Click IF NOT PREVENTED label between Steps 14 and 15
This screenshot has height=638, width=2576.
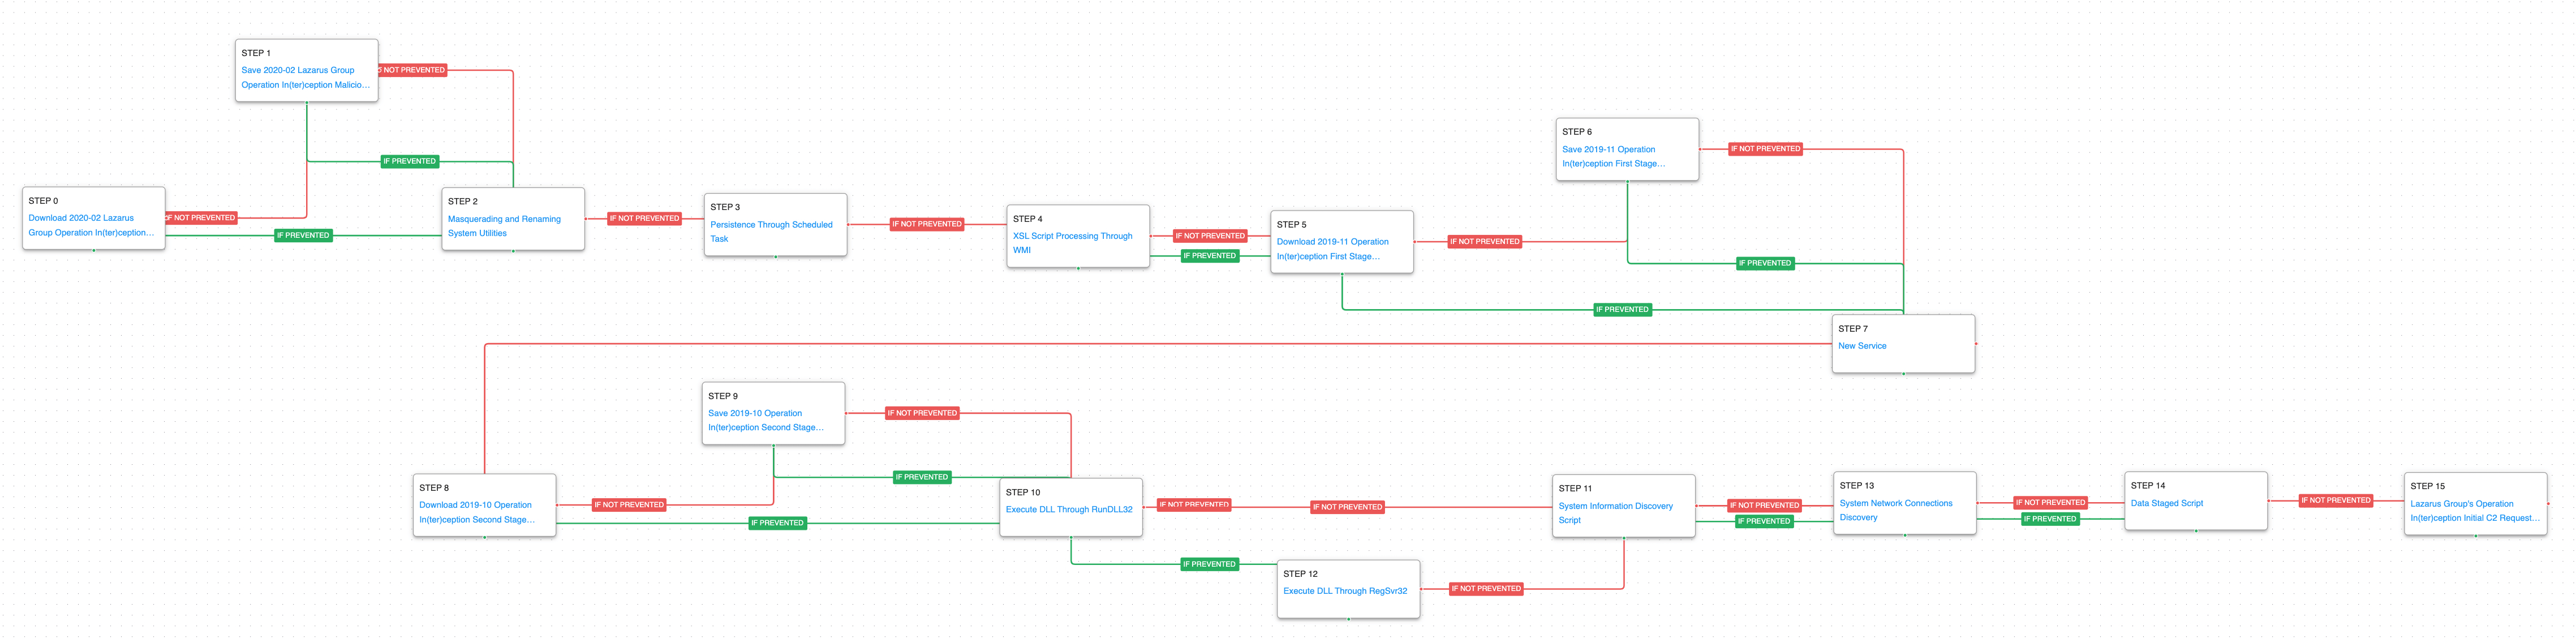pos(2335,501)
